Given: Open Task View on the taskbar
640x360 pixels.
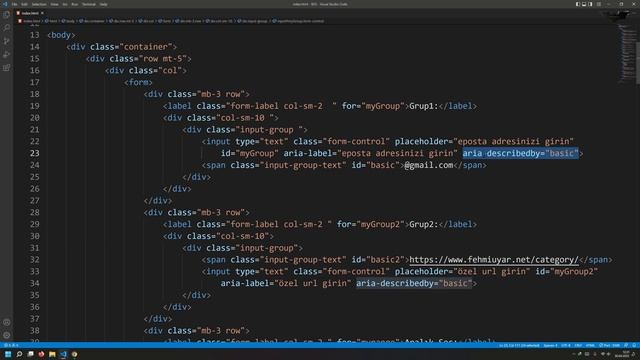Looking at the screenshot, I should 30,354.
